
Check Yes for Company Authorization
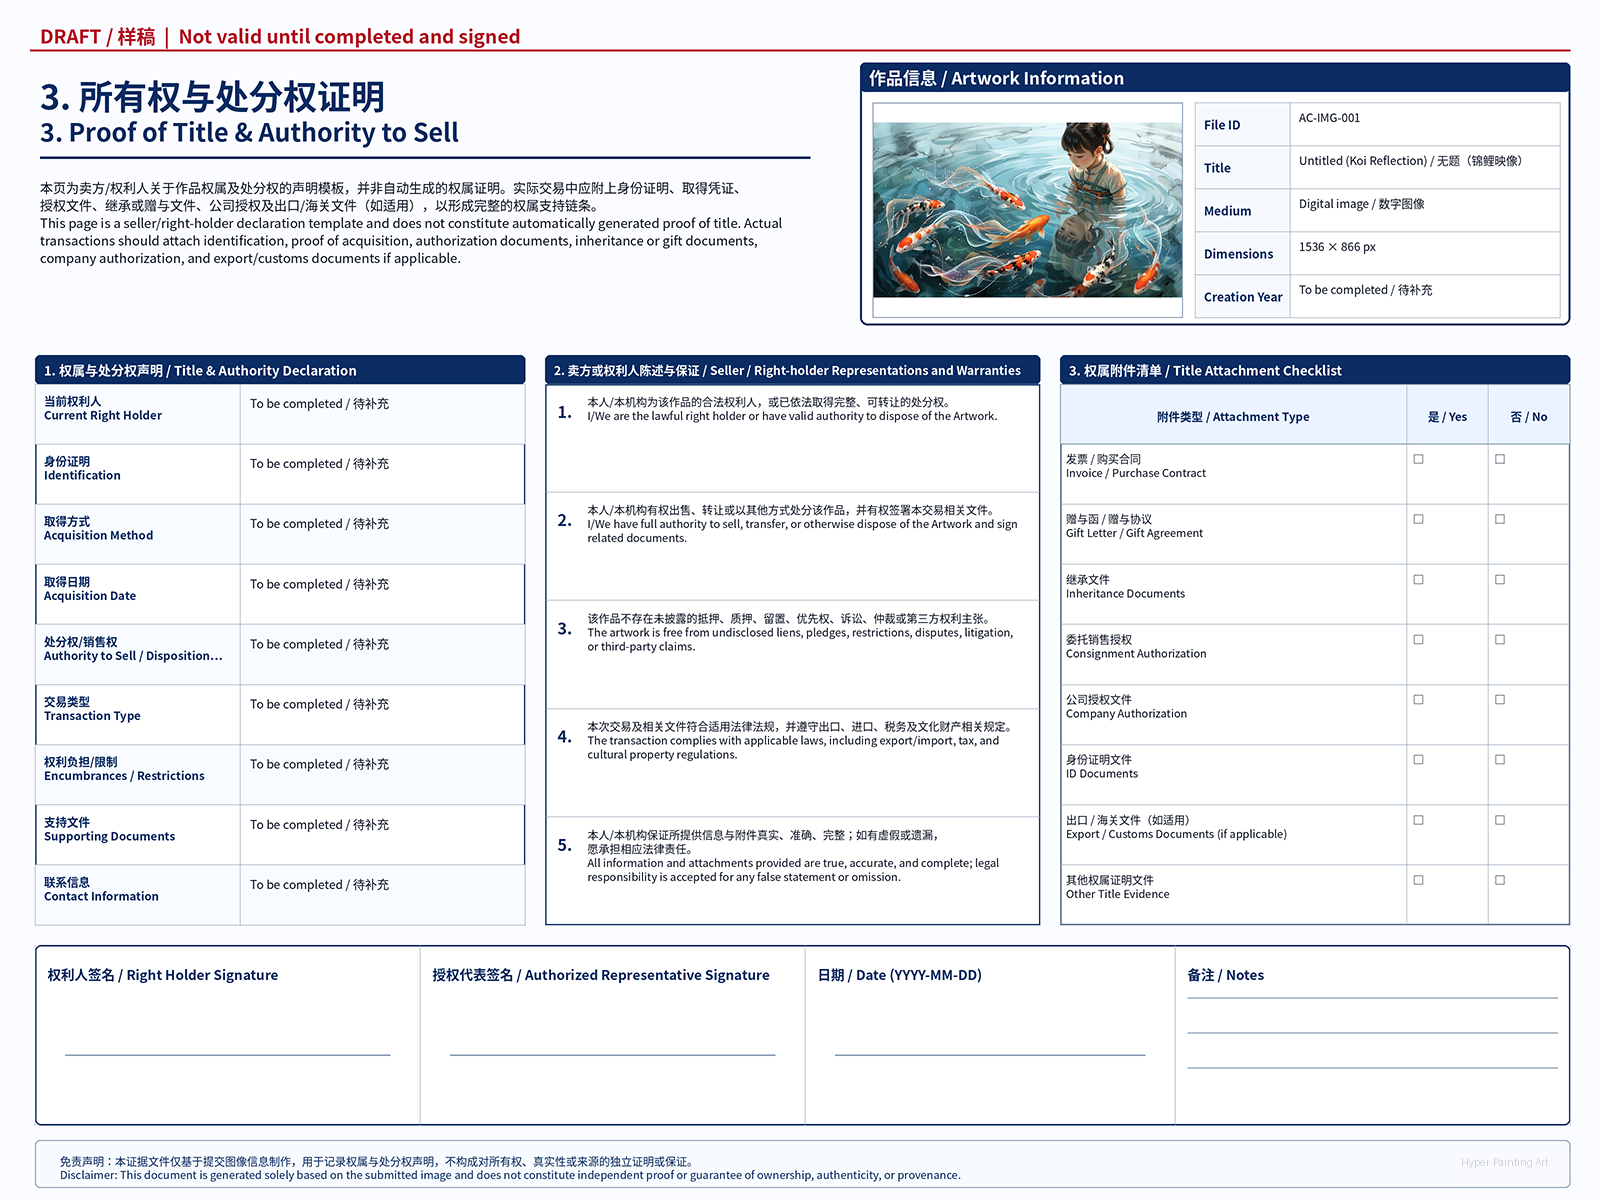pos(1418,699)
